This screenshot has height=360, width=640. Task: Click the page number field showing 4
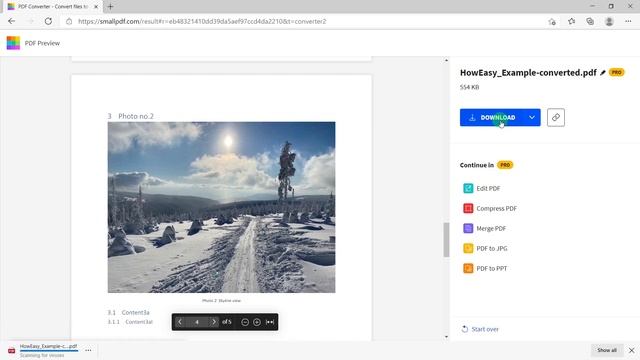pos(197,322)
